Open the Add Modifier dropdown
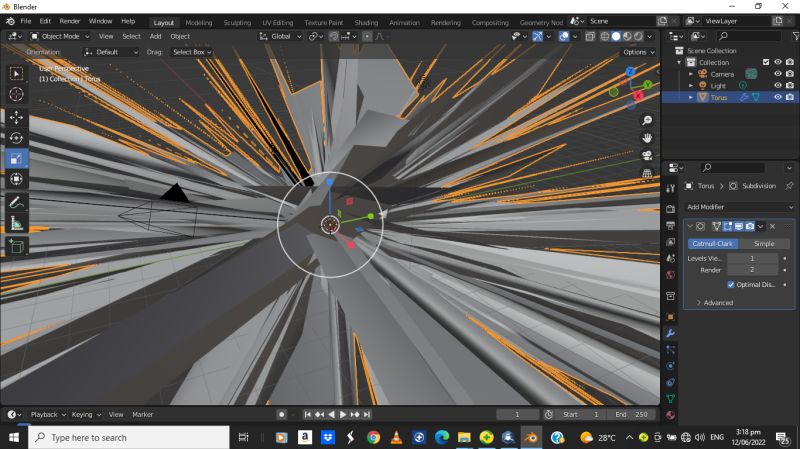Screen dimensions: 800x449 [740, 207]
